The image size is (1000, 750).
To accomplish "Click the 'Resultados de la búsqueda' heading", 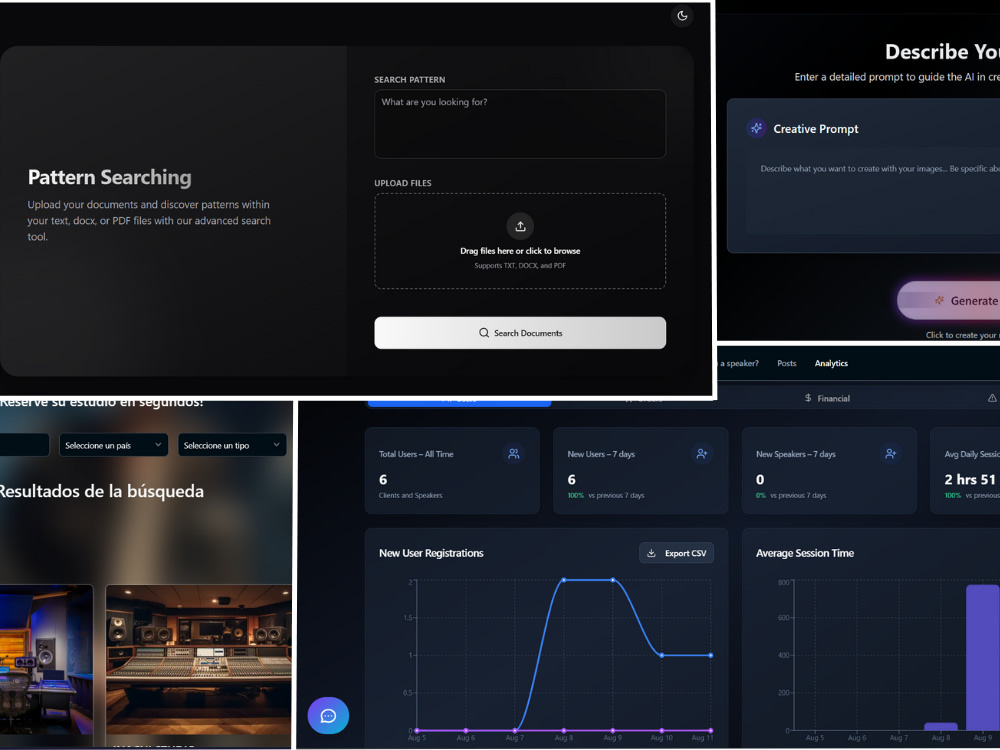I will (x=101, y=491).
